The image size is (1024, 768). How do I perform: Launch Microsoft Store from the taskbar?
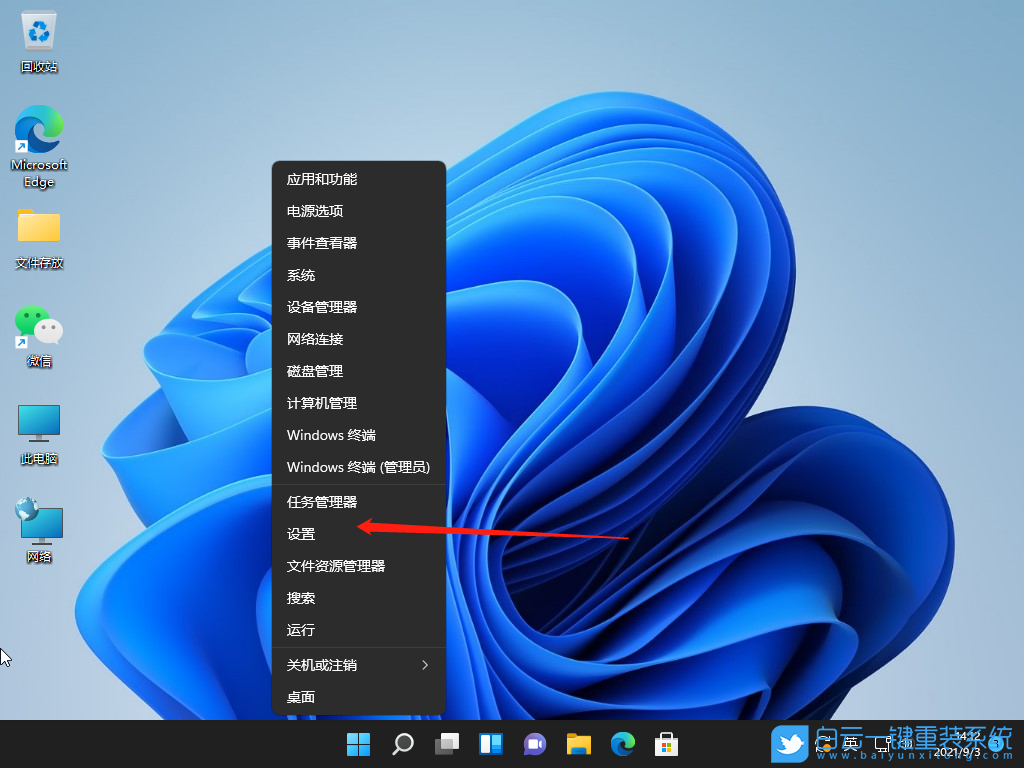pyautogui.click(x=666, y=744)
